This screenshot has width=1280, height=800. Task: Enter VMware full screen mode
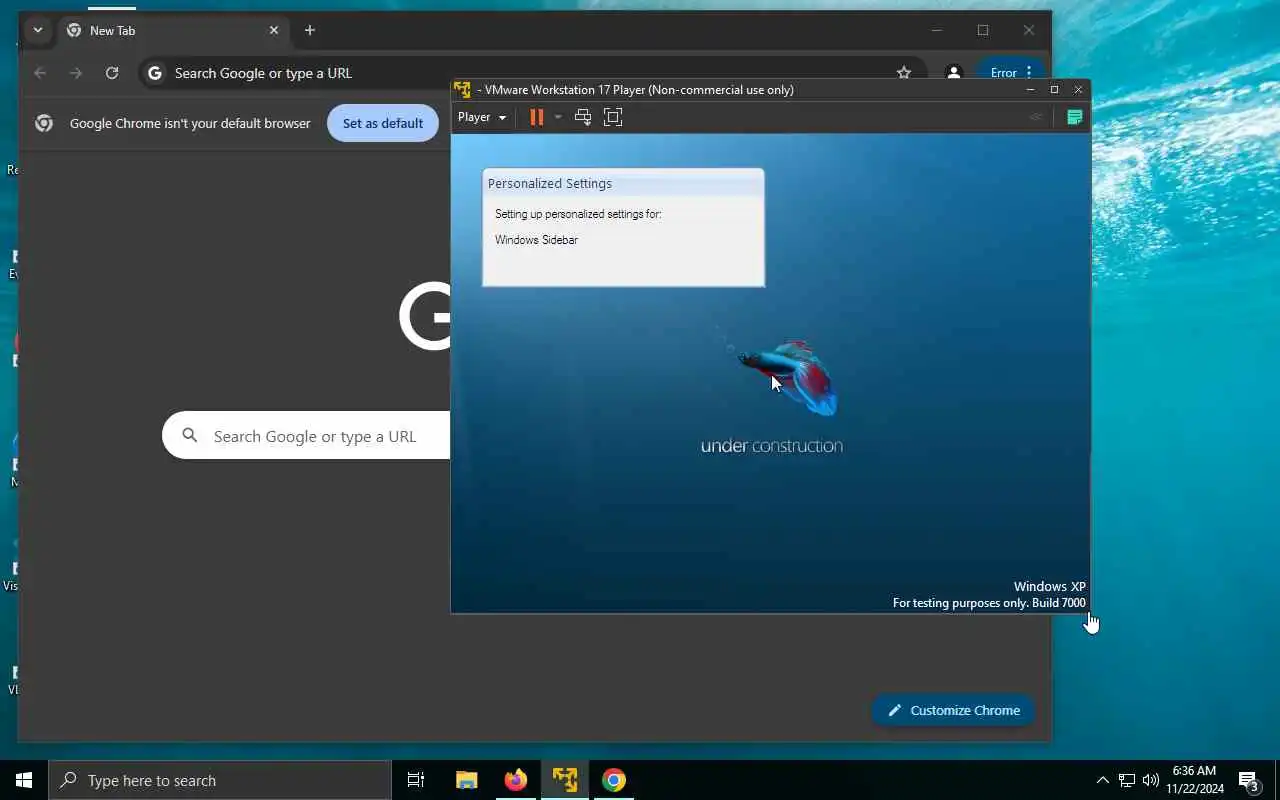(x=613, y=117)
